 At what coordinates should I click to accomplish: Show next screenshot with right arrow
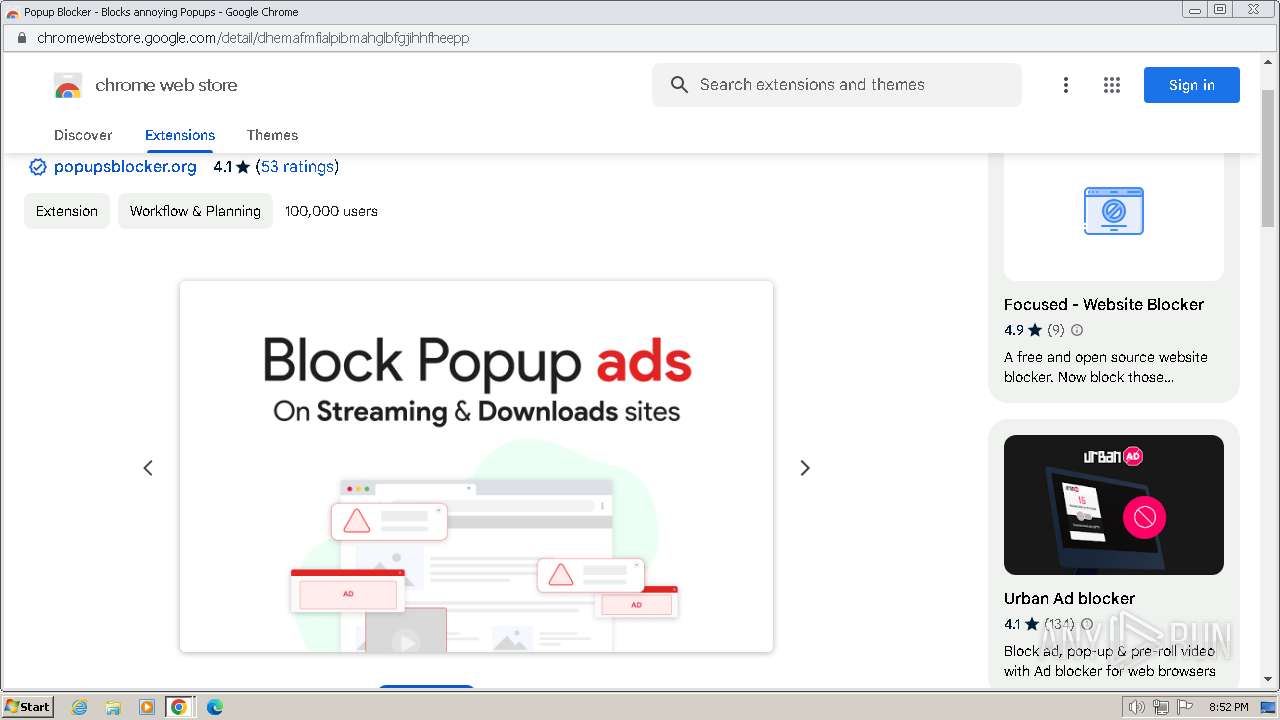[805, 468]
